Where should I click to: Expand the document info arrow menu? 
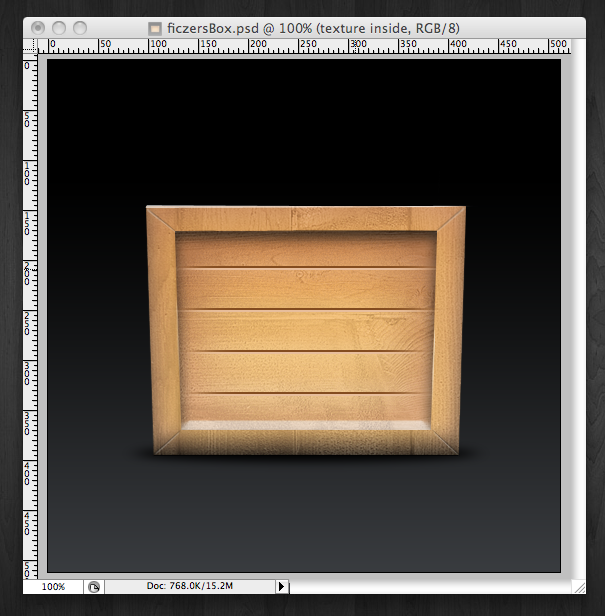[281, 587]
